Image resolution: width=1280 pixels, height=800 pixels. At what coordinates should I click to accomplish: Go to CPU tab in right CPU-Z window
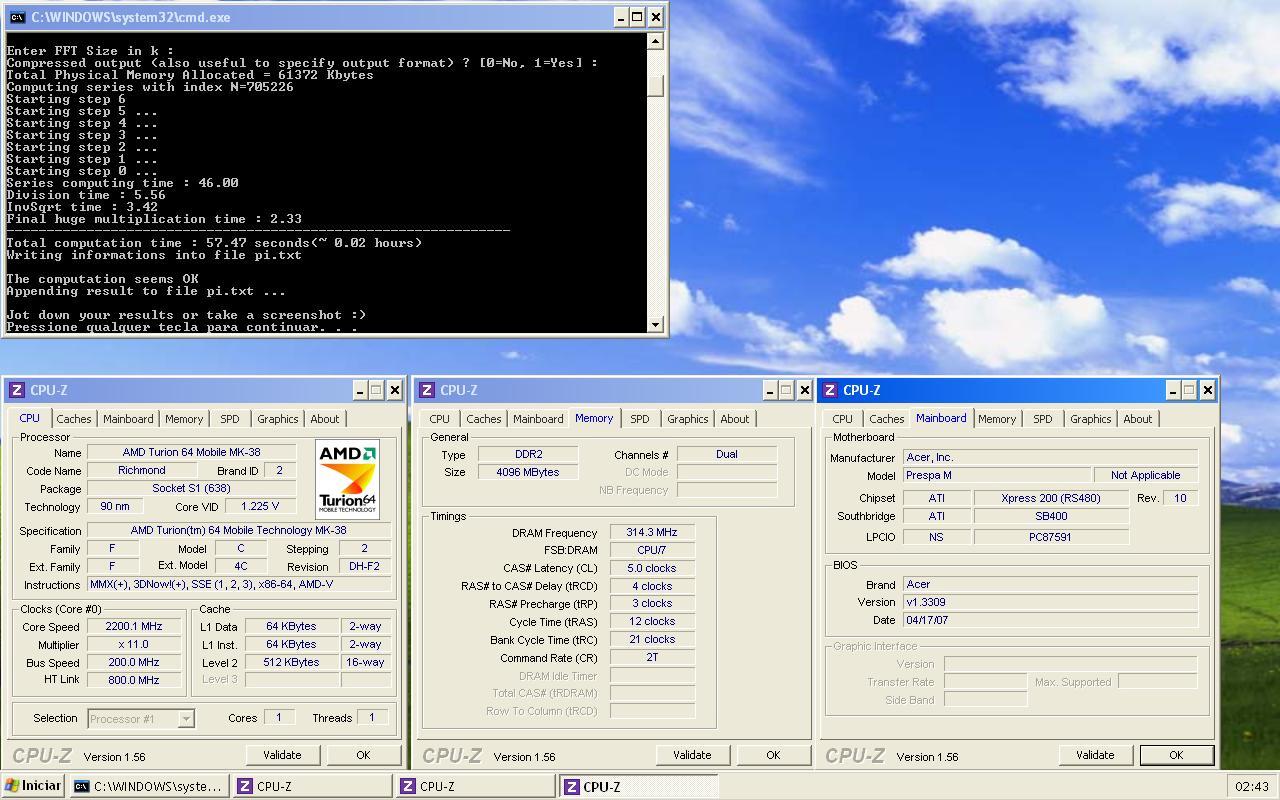(x=843, y=419)
